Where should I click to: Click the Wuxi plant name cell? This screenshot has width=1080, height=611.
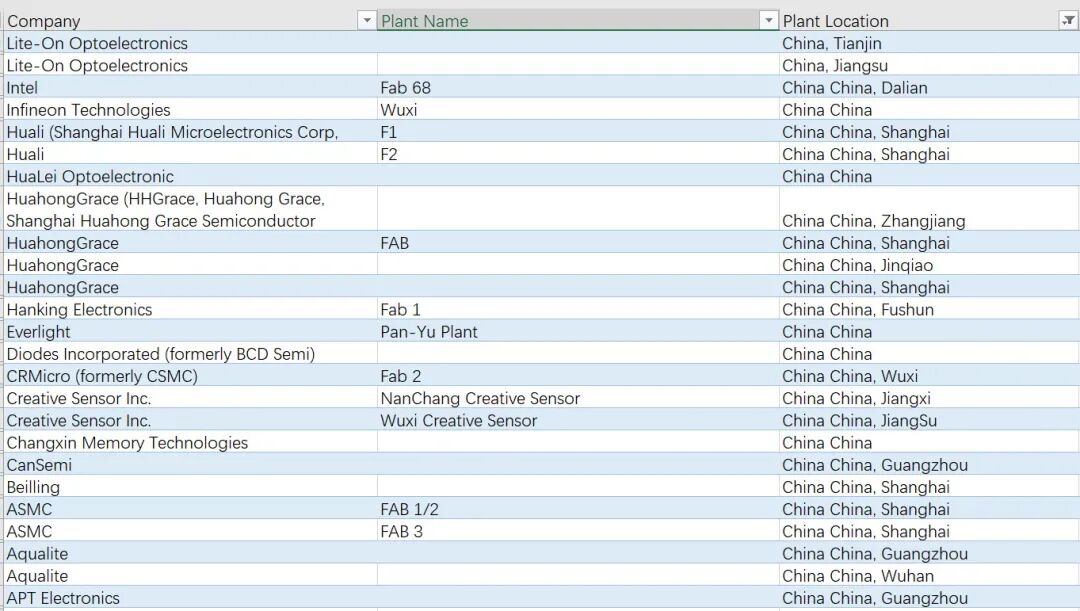(x=579, y=110)
